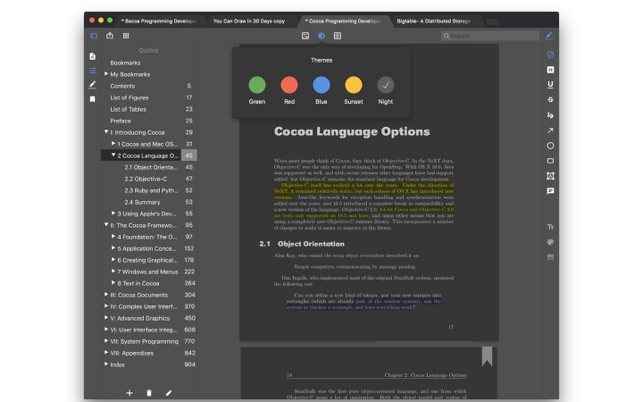Click the share icon in the toolbar

[x=109, y=35]
